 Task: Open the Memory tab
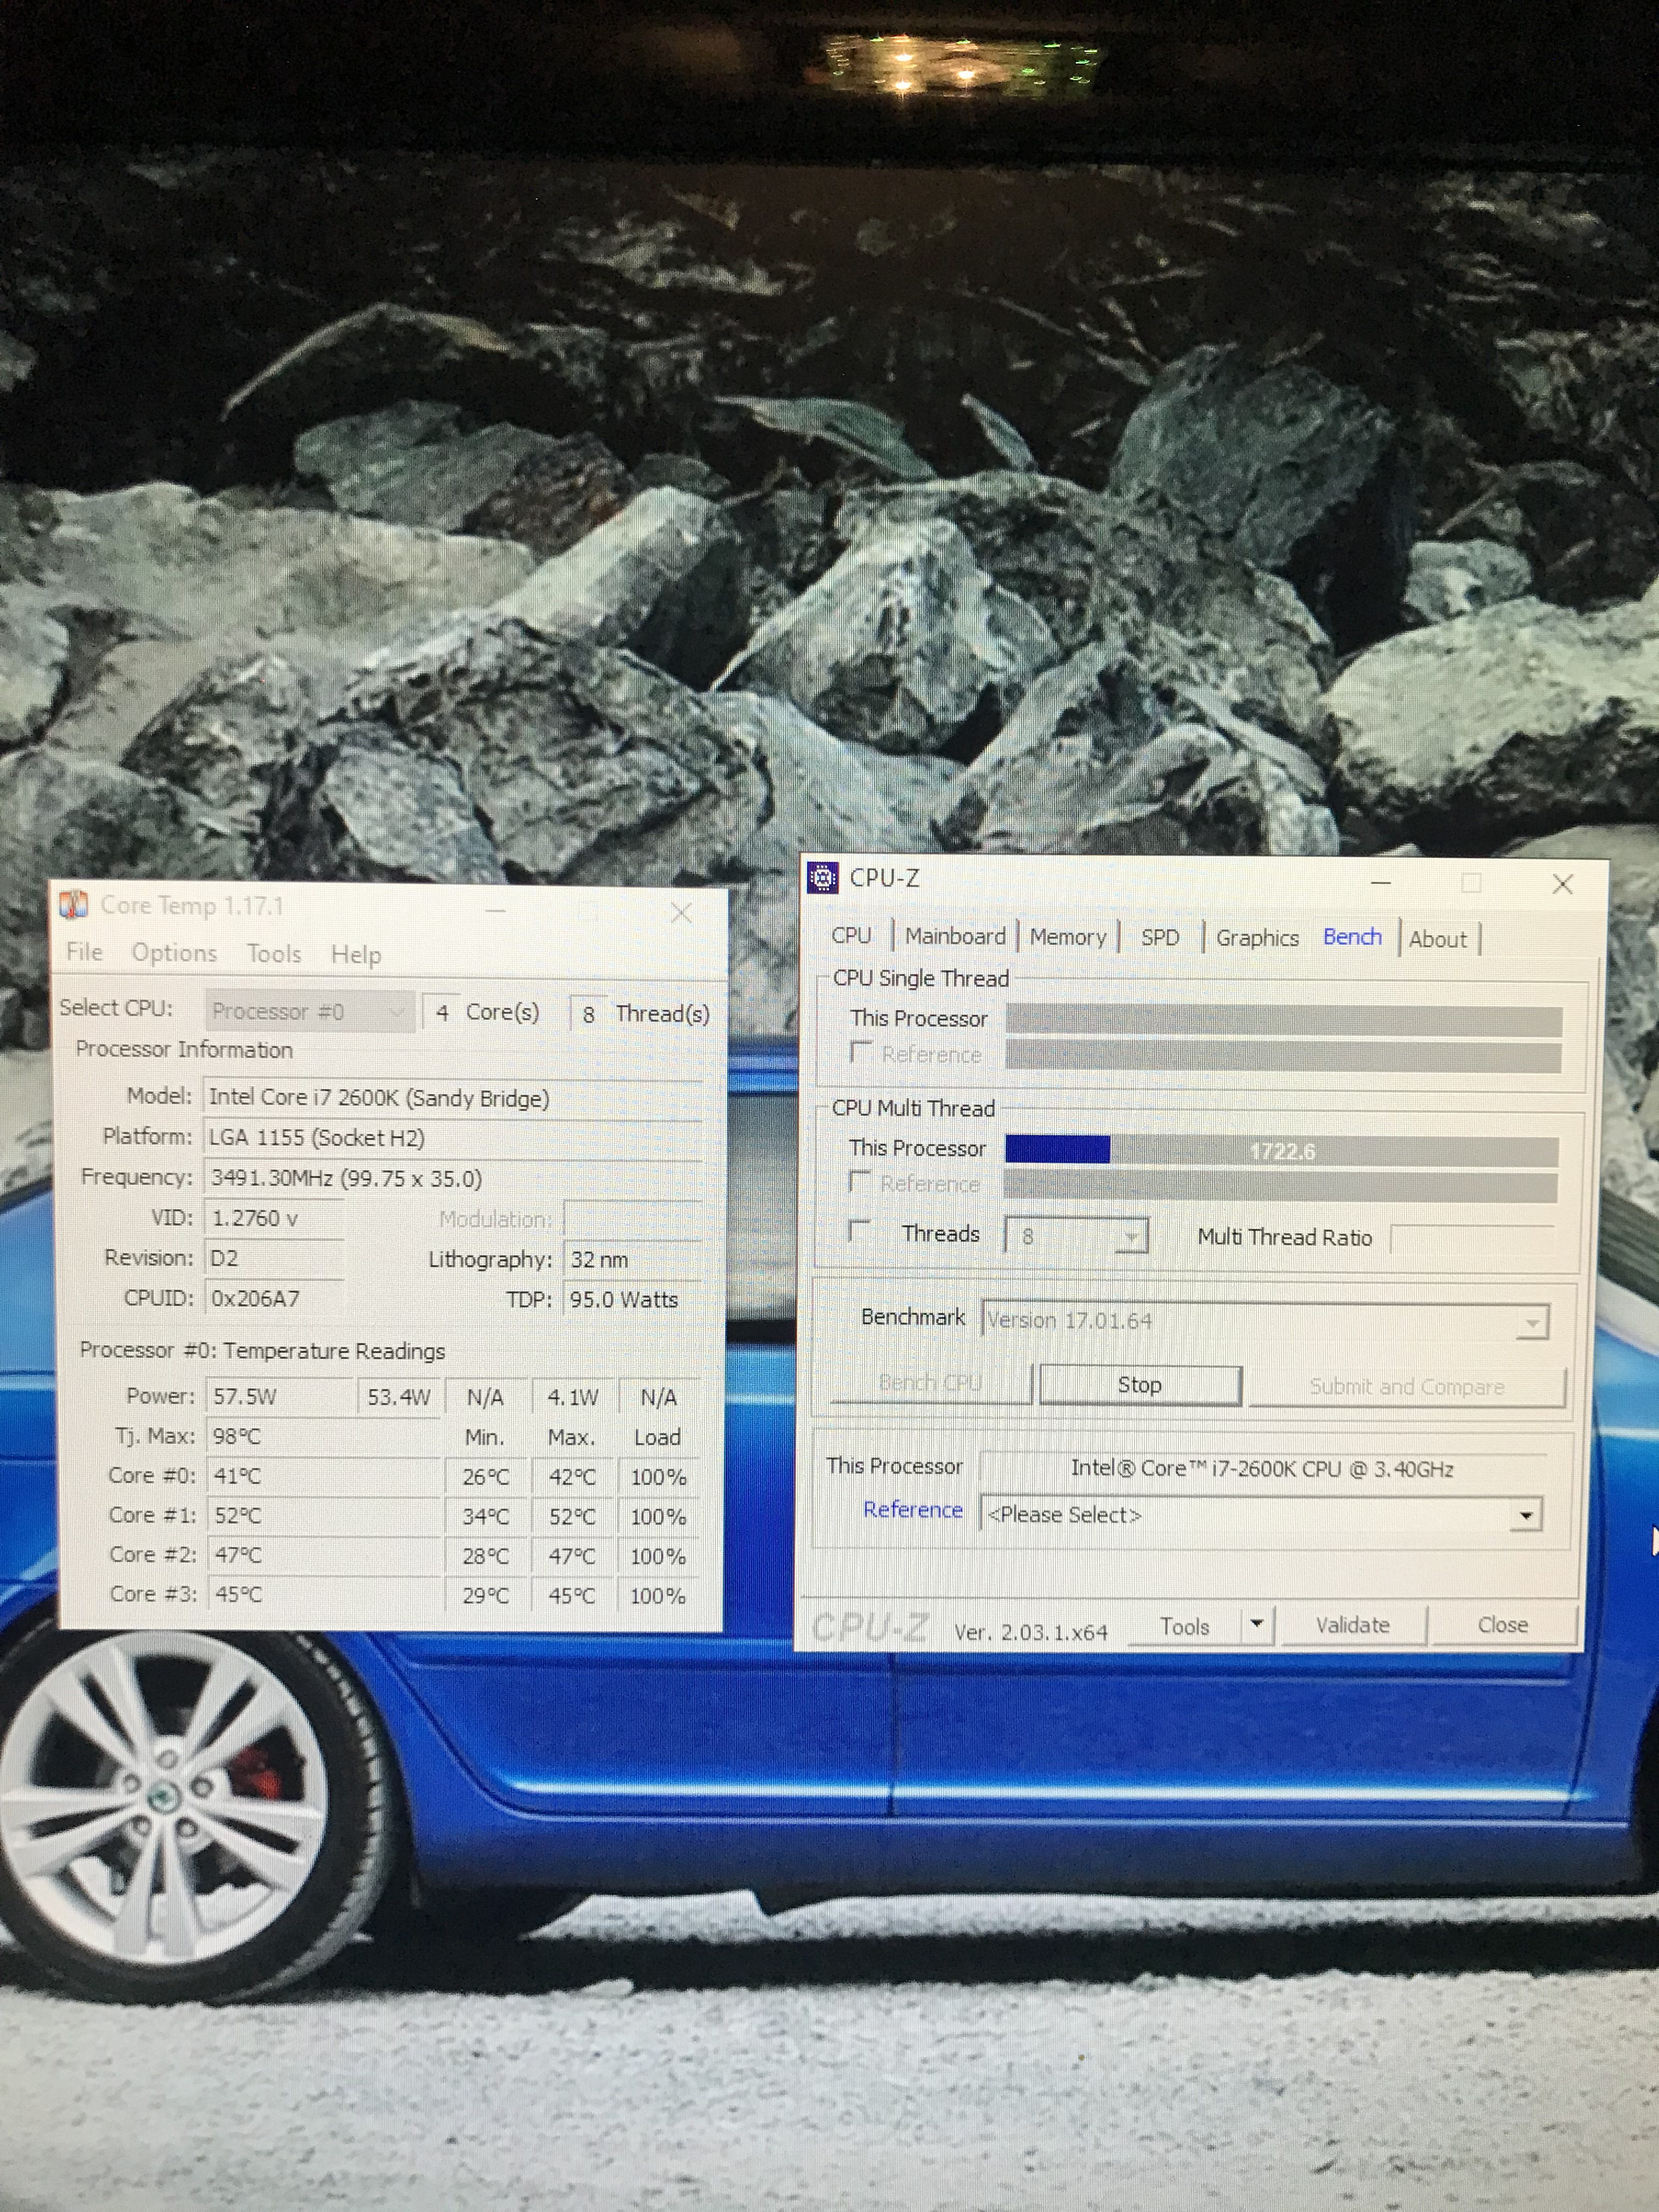click(1067, 937)
